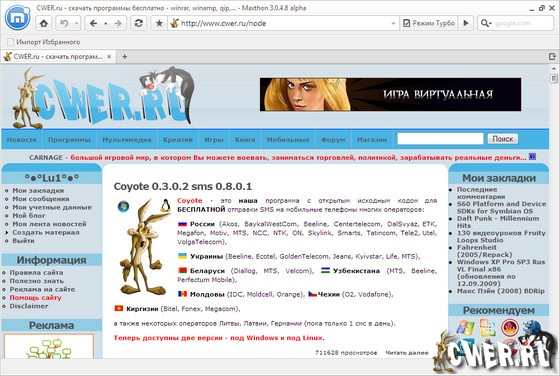This screenshot has width=560, height=376.
Task: Open the red Помощь сайту link
Action: tap(35, 297)
